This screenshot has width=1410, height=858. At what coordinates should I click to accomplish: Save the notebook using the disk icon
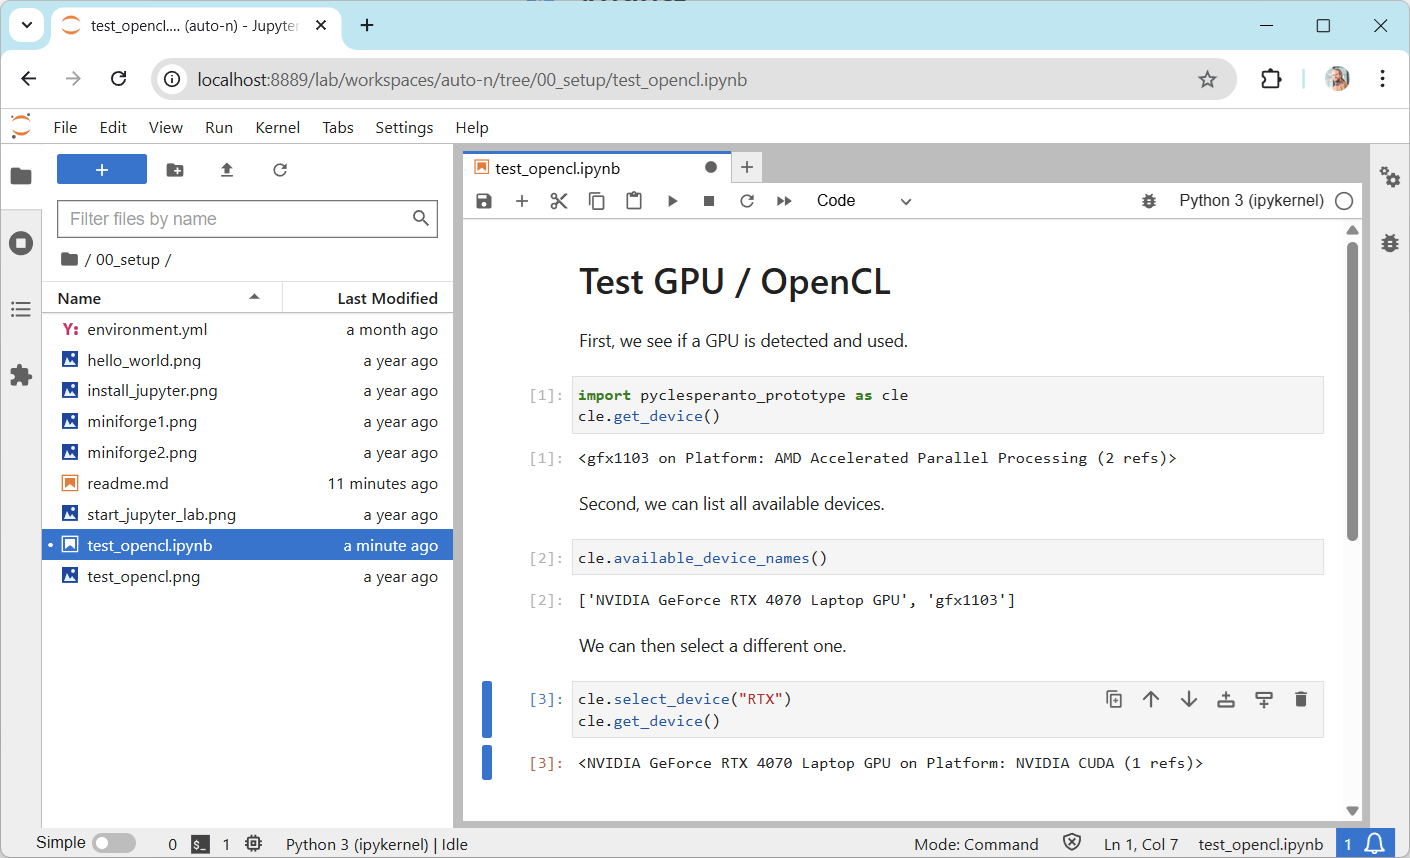[x=484, y=201]
